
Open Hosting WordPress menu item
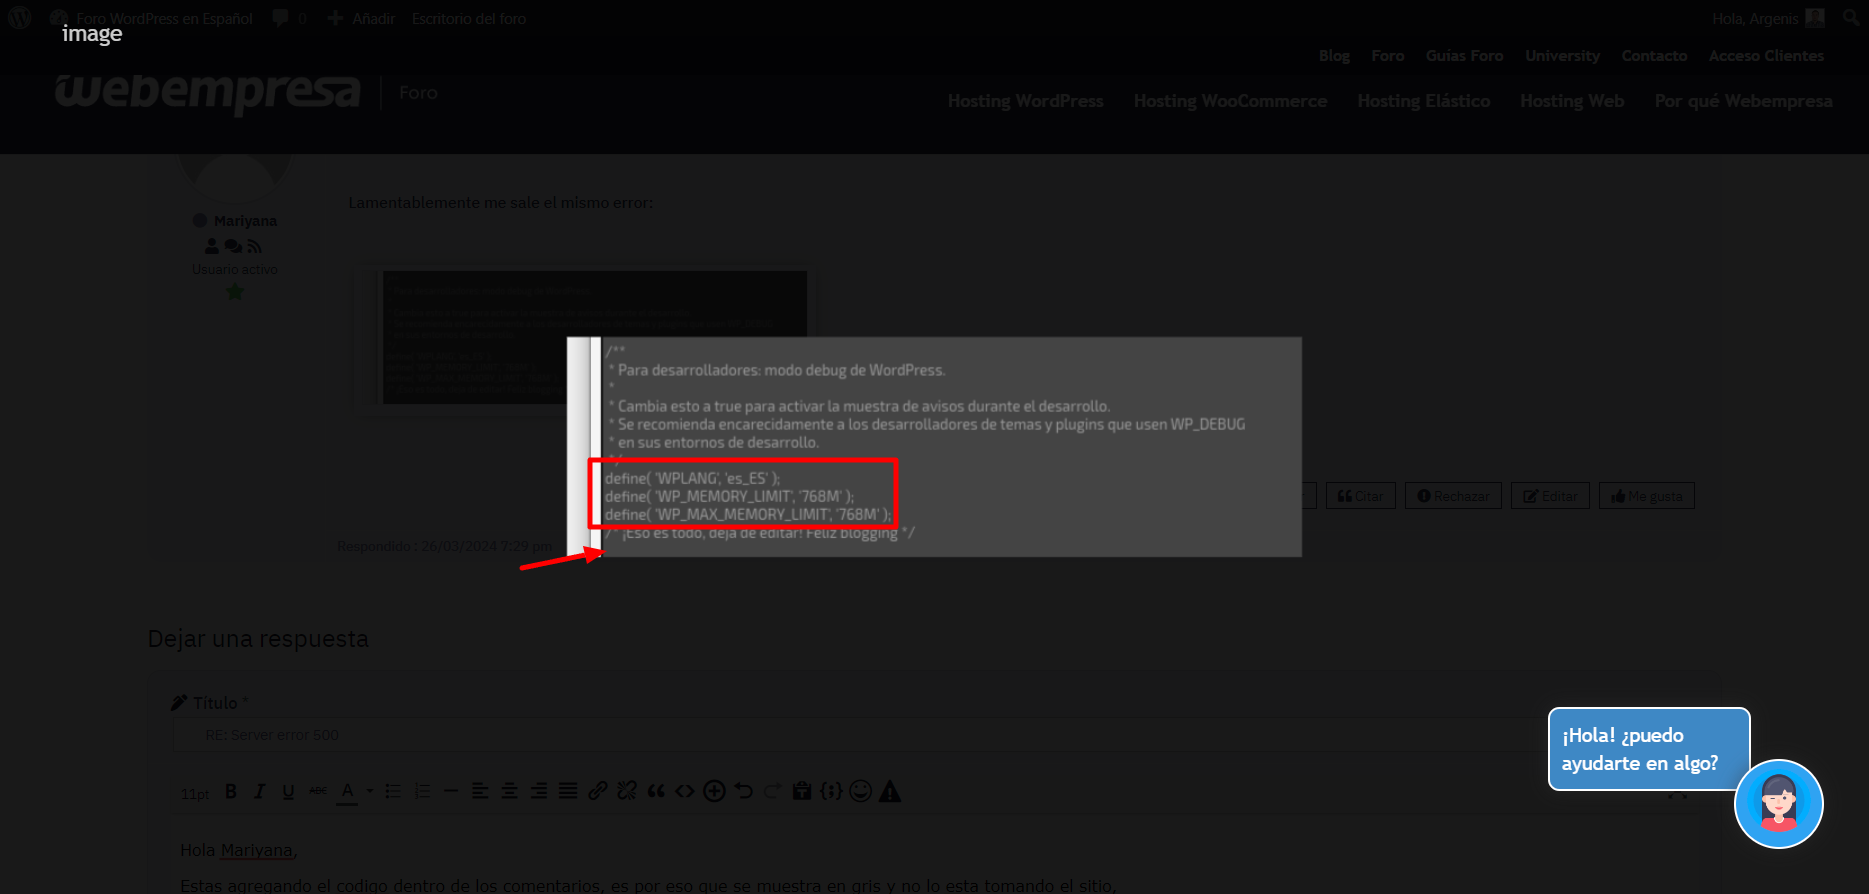pyautogui.click(x=1026, y=101)
